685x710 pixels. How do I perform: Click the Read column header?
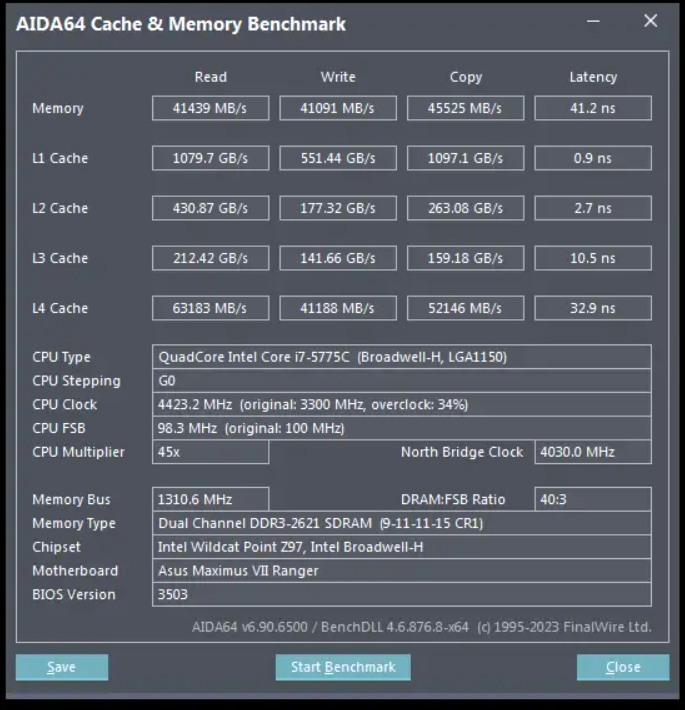coord(211,77)
